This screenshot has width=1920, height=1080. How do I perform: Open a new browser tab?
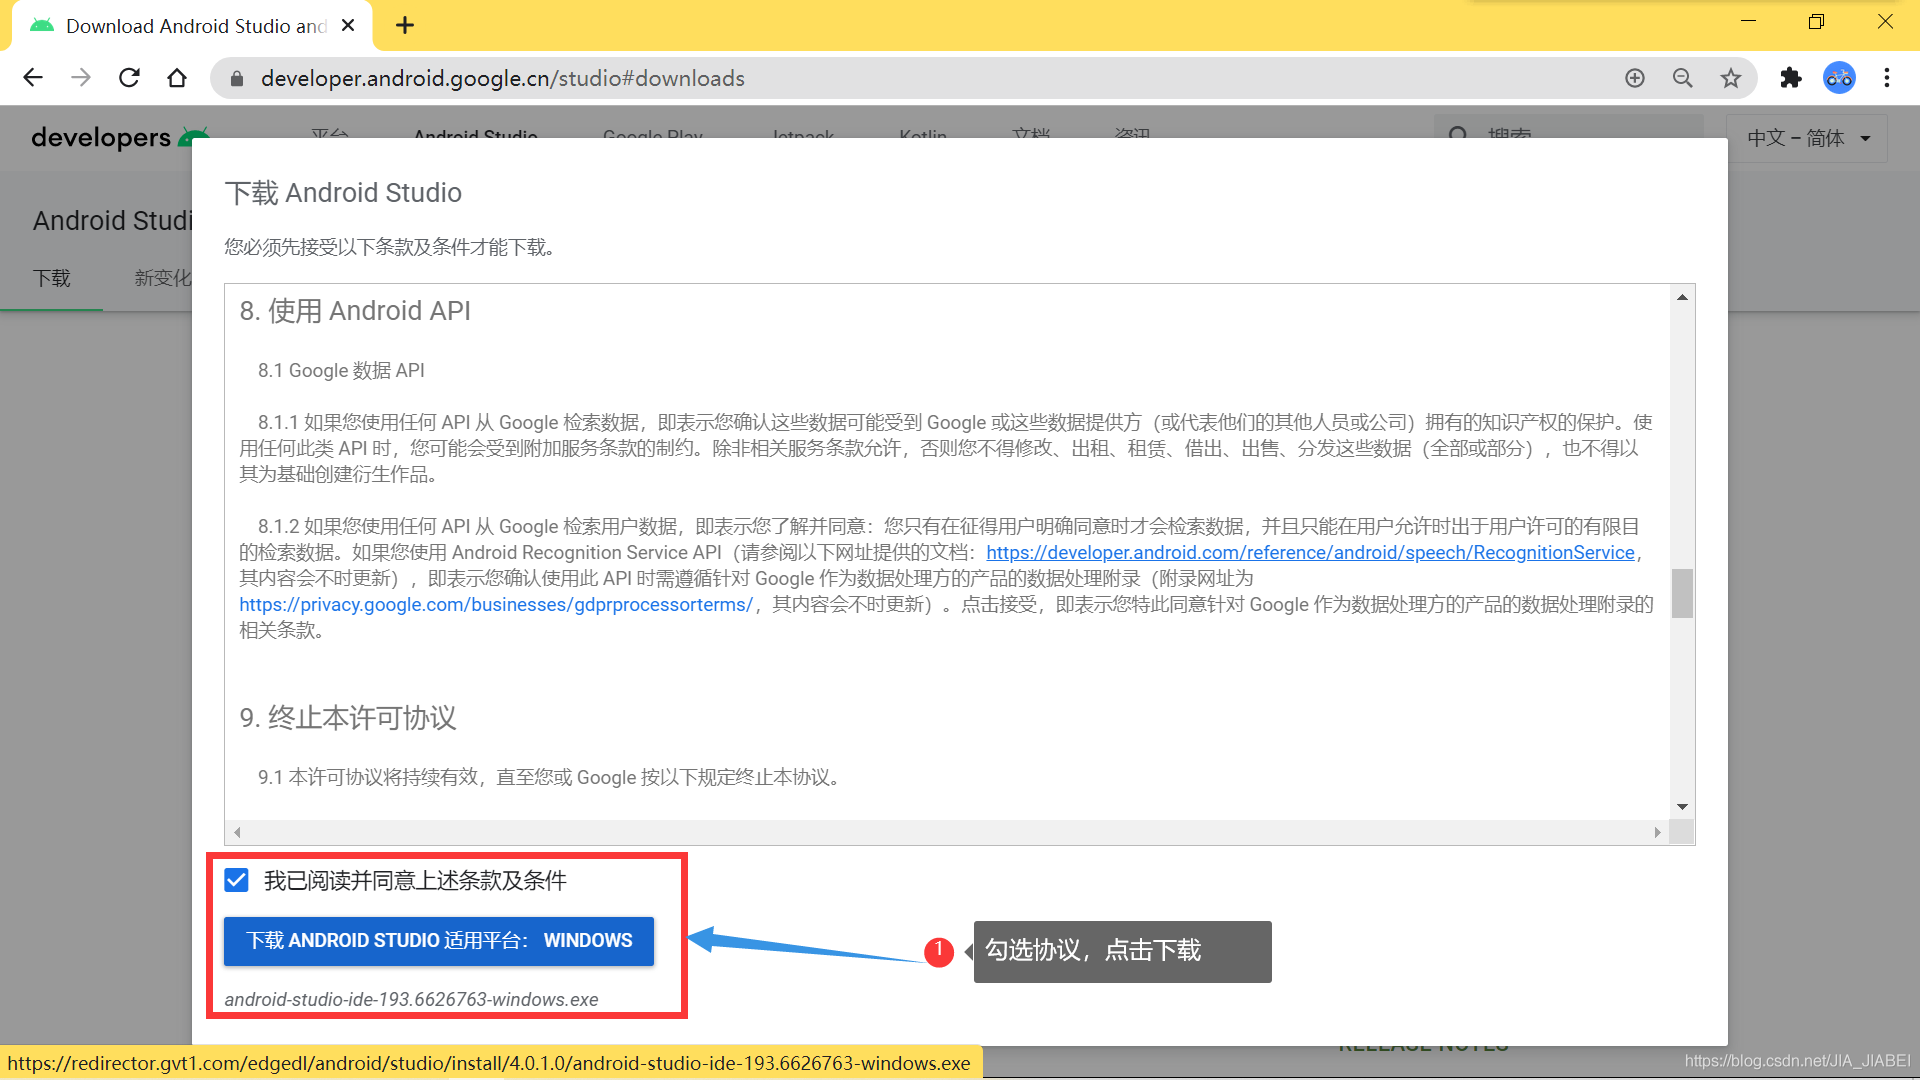point(405,26)
